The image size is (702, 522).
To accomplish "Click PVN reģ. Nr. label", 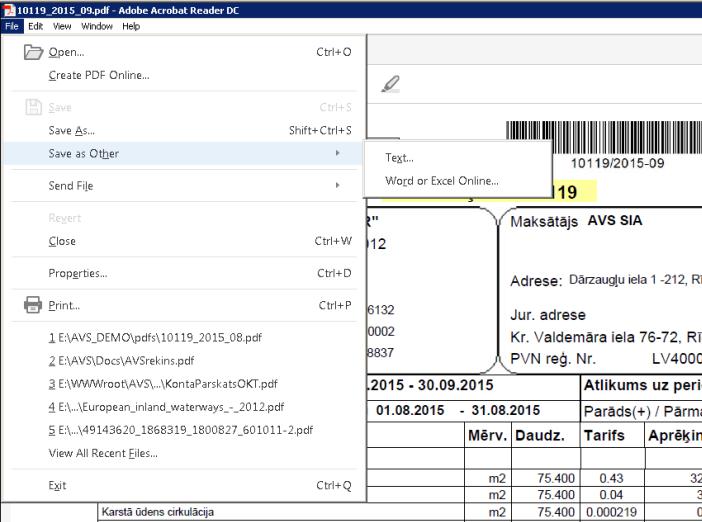I will coord(553,359).
